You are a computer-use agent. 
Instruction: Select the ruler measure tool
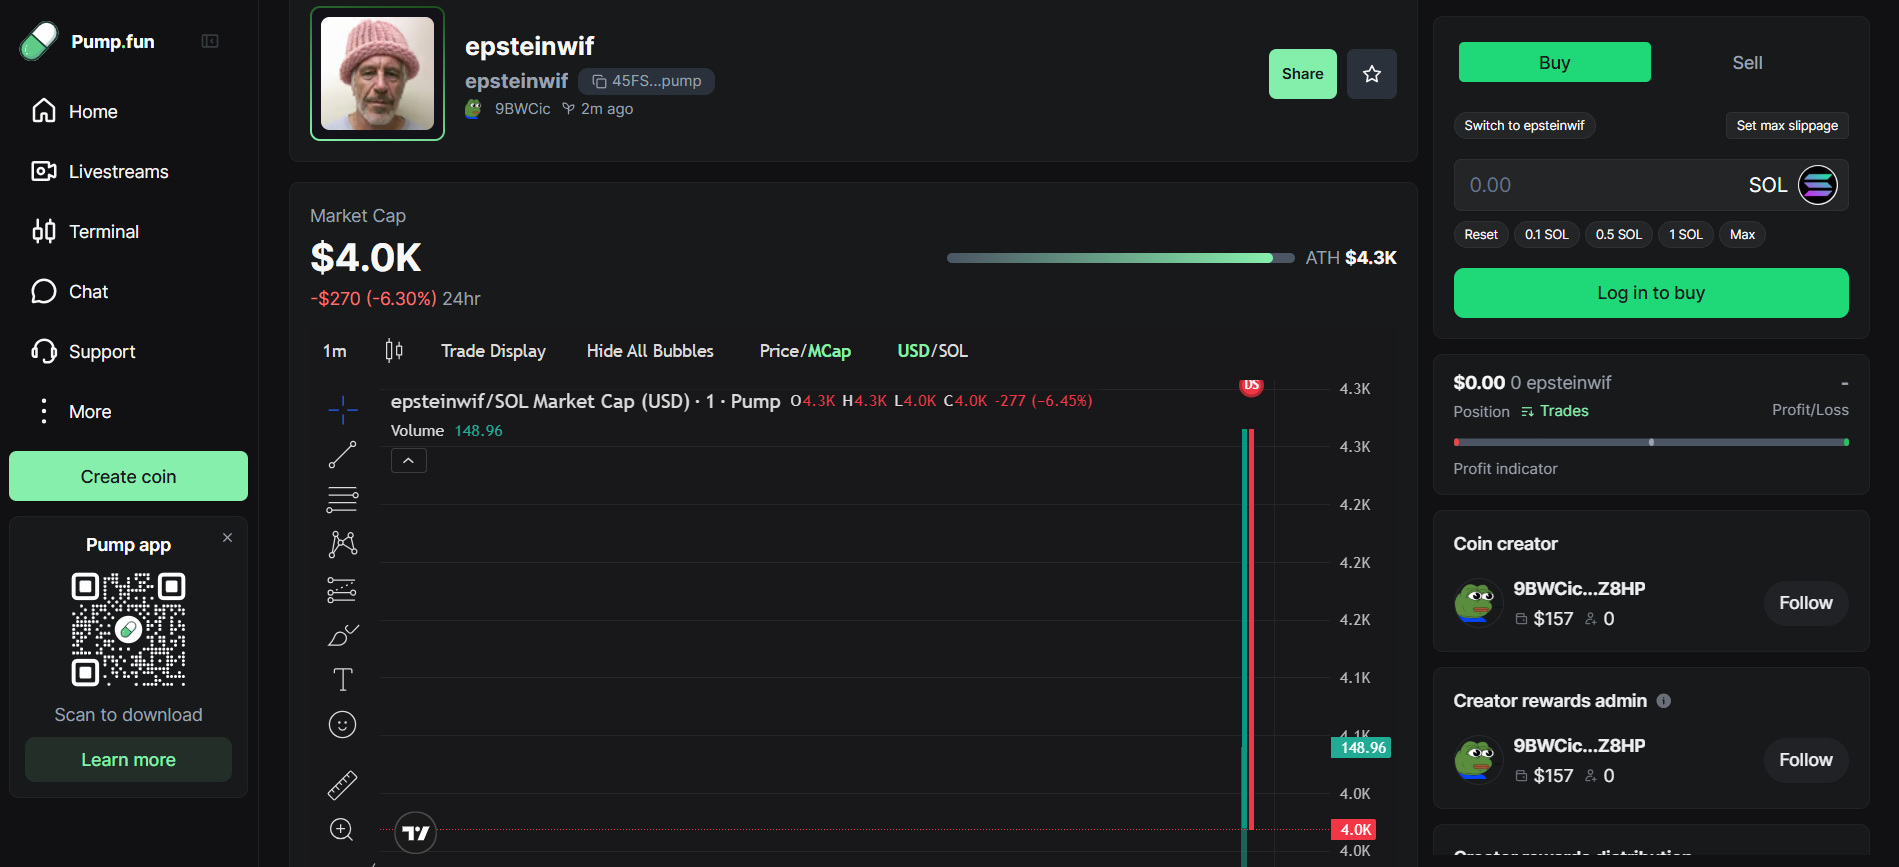(343, 785)
